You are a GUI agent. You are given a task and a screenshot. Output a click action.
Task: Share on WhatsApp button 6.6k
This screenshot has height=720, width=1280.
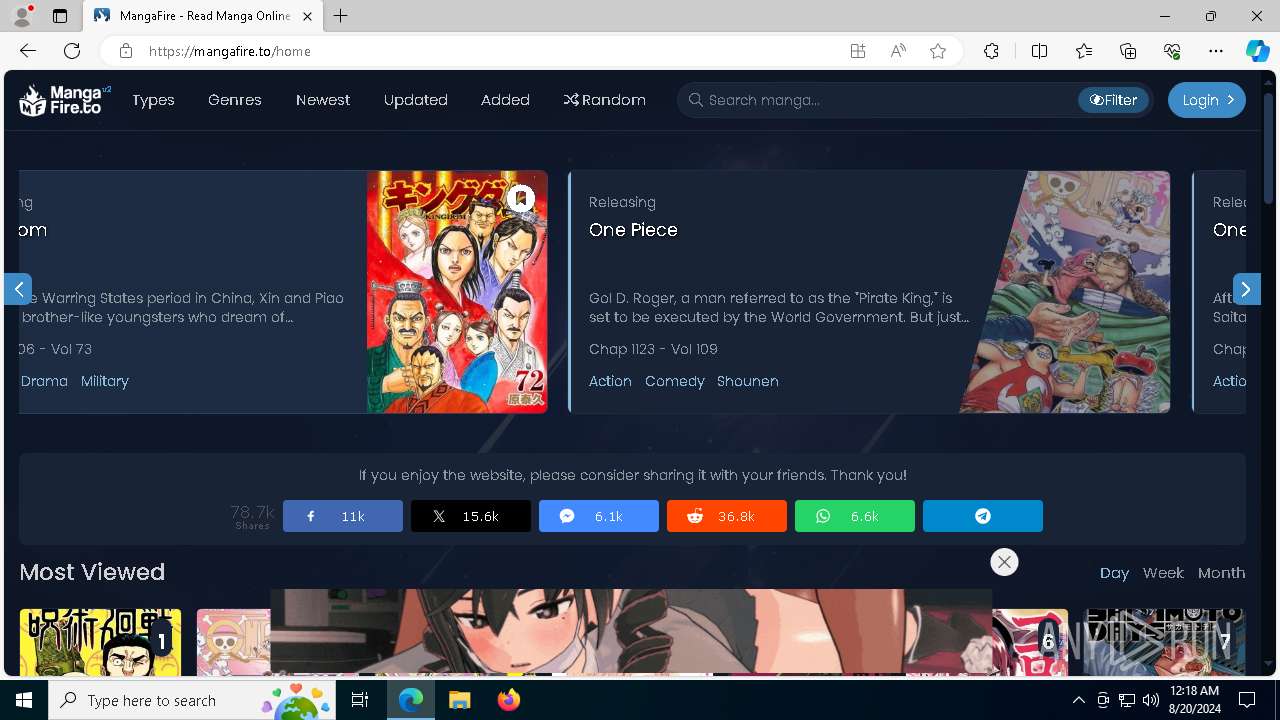tap(855, 516)
